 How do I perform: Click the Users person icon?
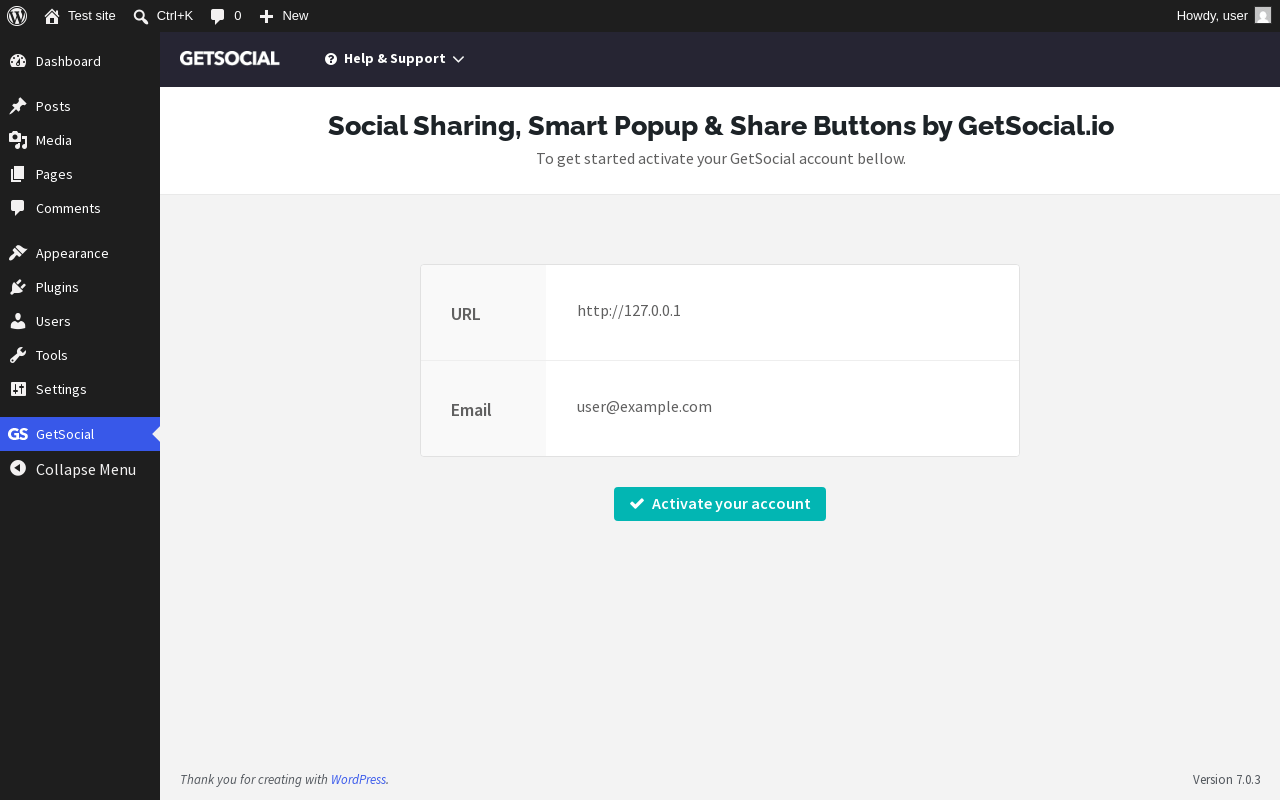click(x=18, y=321)
